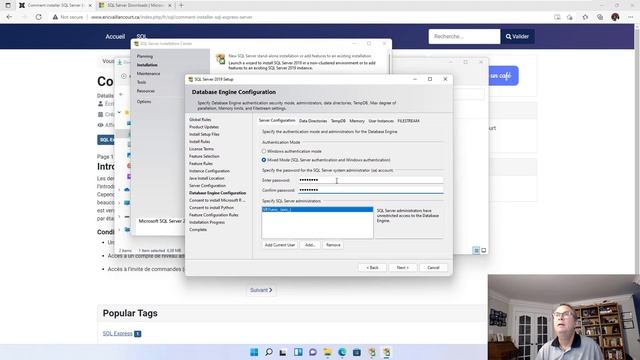
Task: Open the Data Directories tab
Action: pyautogui.click(x=313, y=121)
